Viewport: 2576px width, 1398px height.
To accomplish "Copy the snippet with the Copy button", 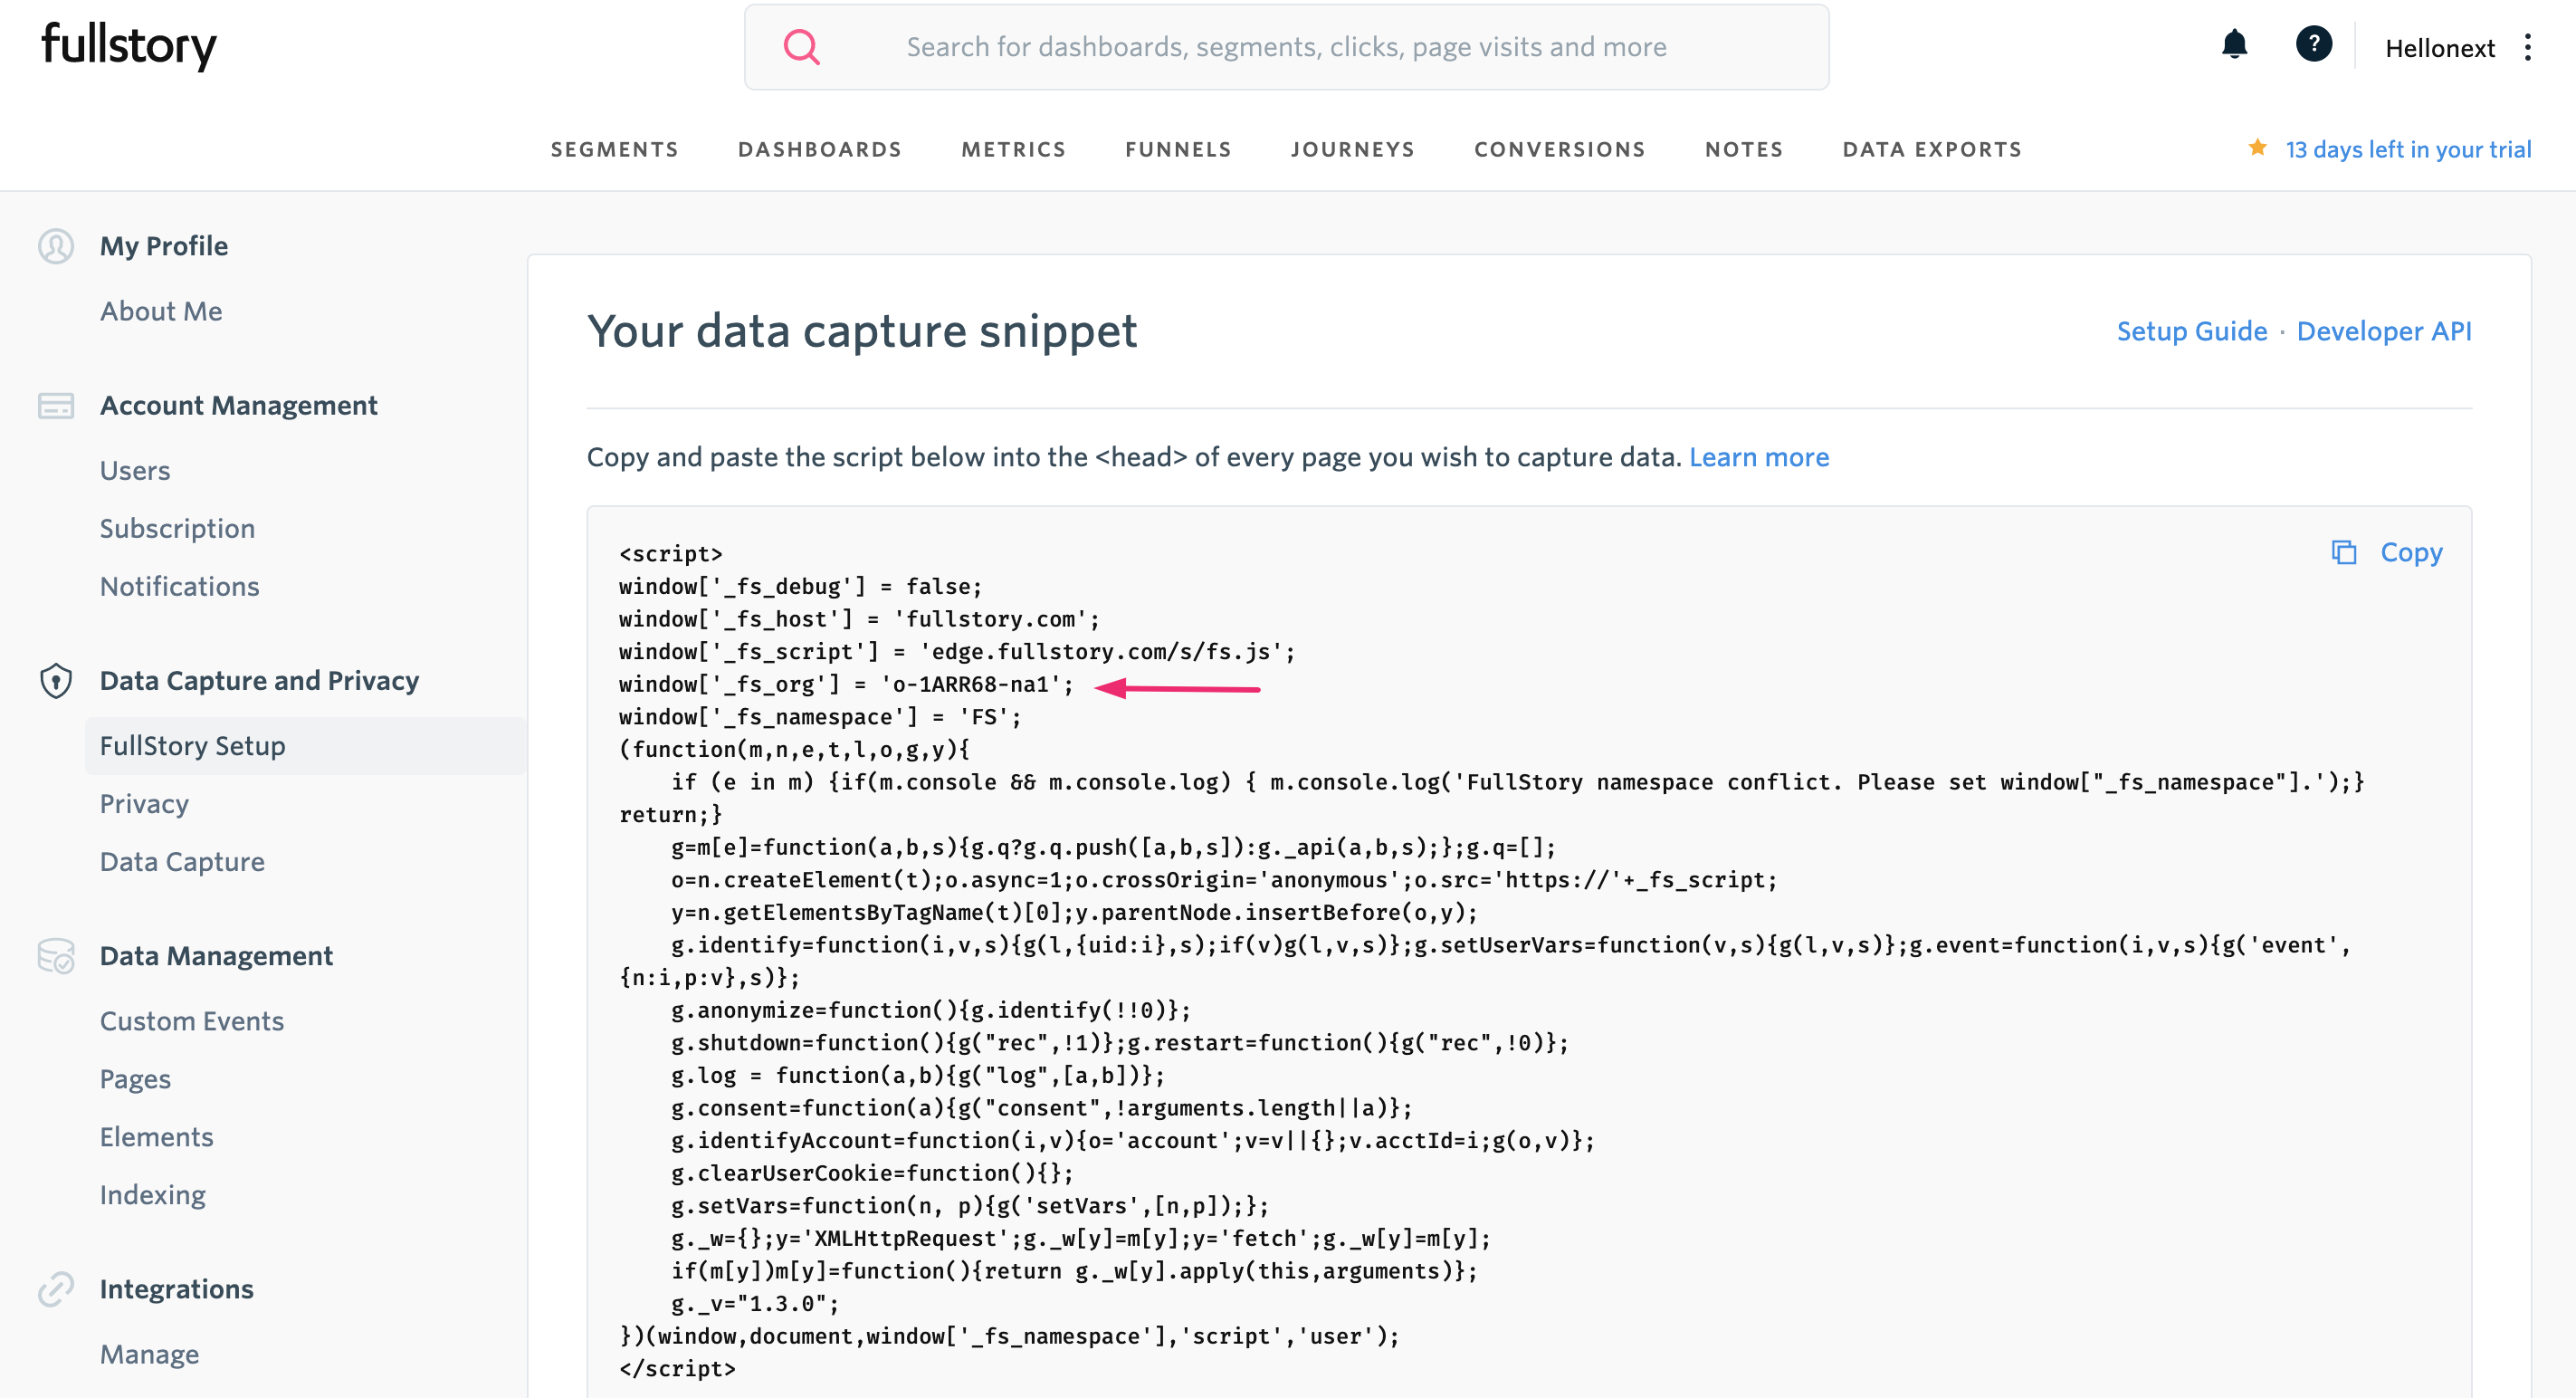I will 2386,552.
